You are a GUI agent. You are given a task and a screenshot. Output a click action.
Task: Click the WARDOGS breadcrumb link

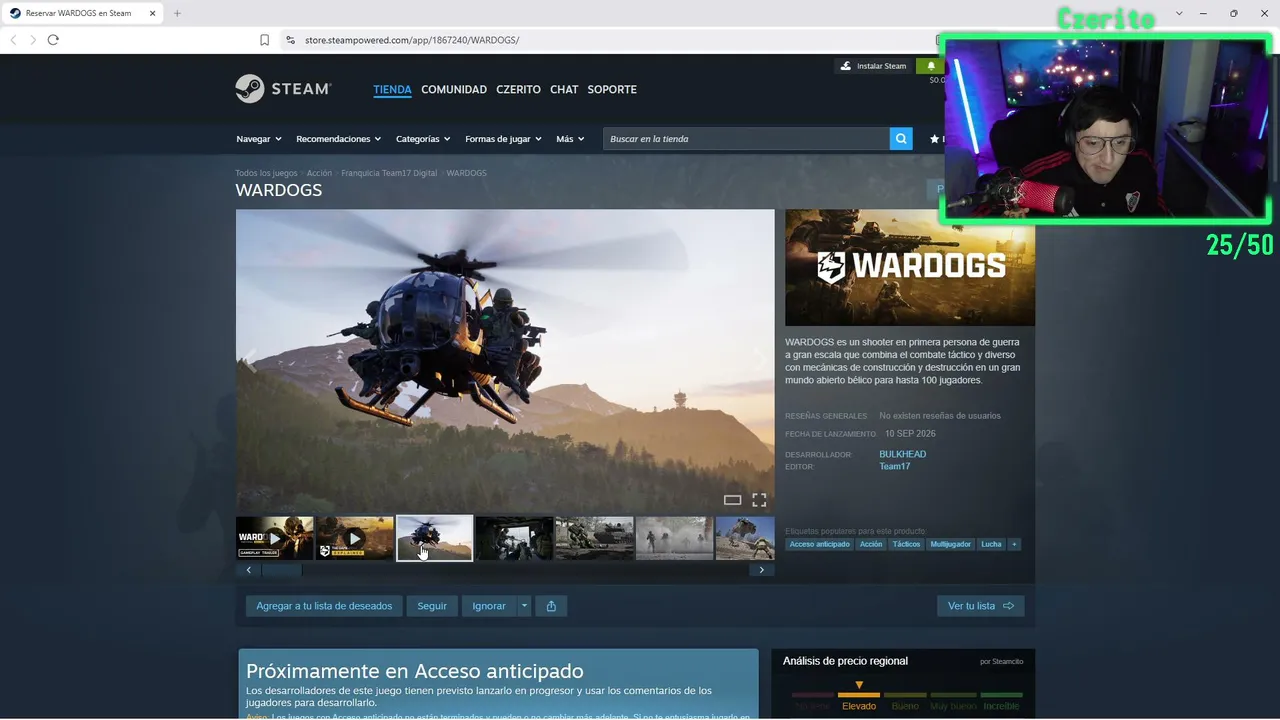click(466, 173)
